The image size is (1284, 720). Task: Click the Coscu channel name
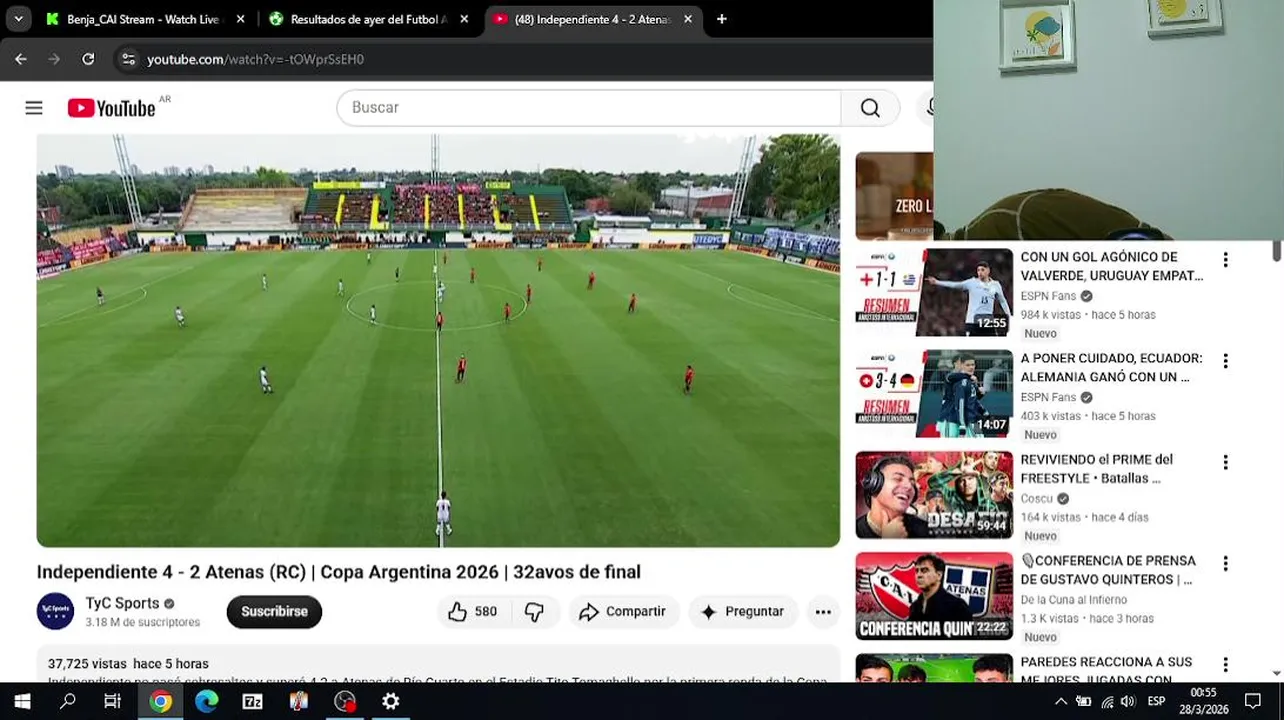click(1036, 498)
